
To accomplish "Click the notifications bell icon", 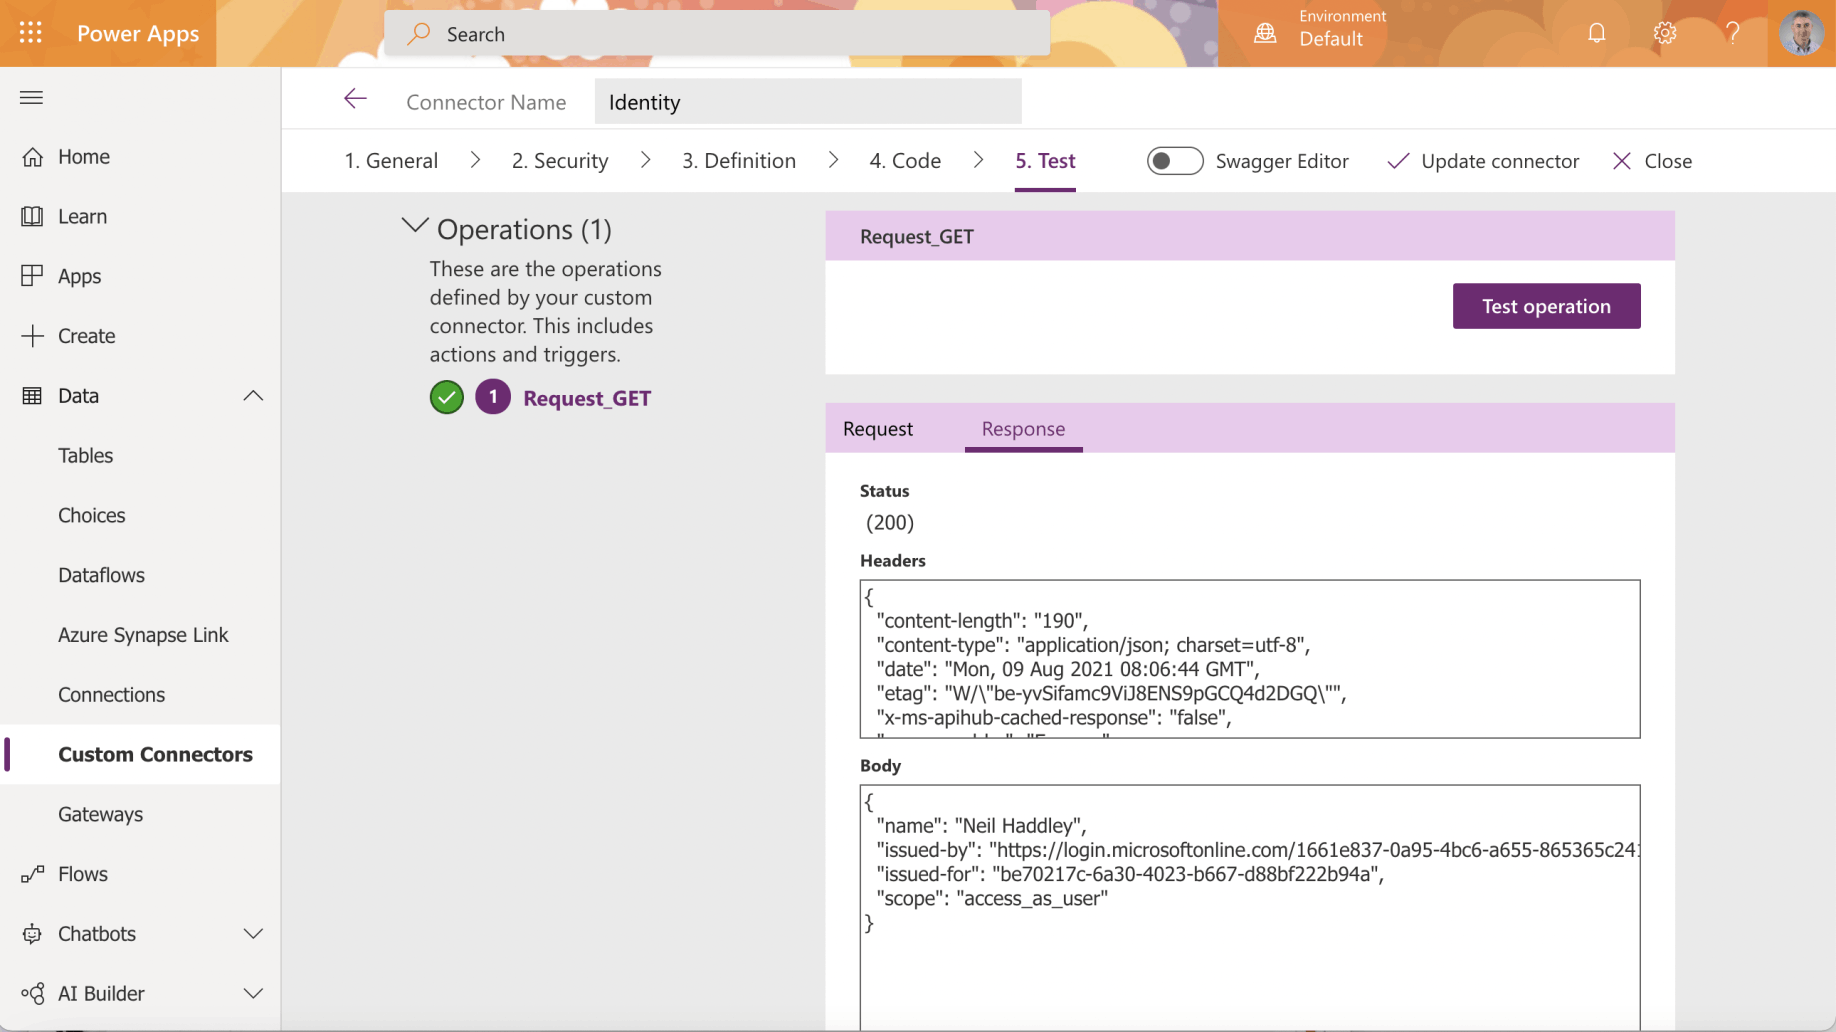I will pos(1596,33).
